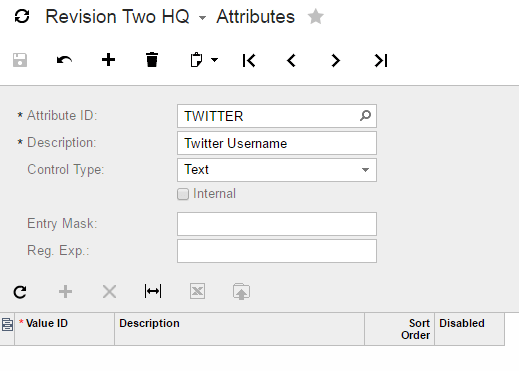The image size is (519, 371).
Task: Add Attributes page to favorites with star
Action: [x=315, y=17]
